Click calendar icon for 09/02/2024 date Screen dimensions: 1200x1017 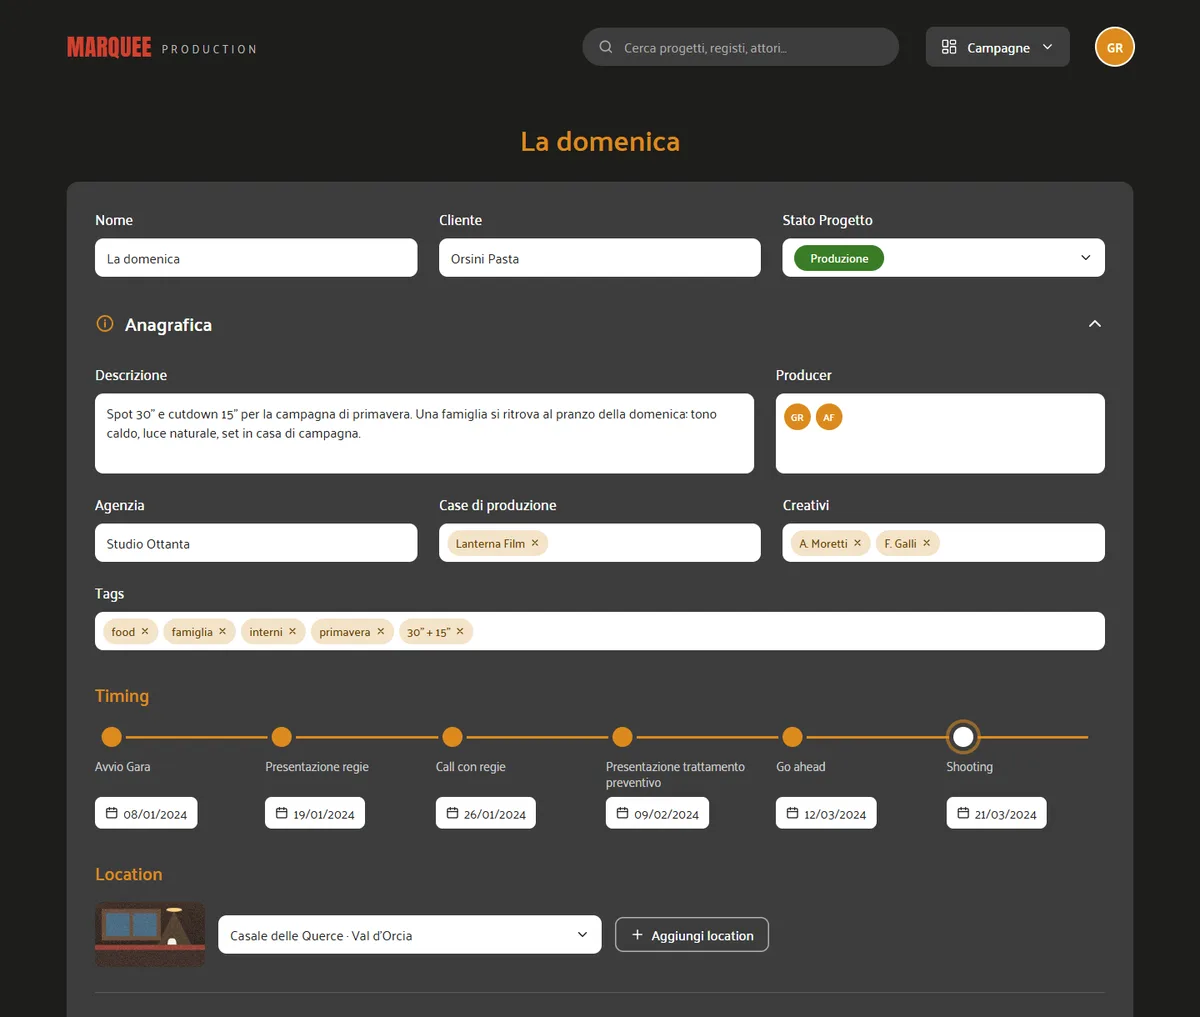[622, 813]
